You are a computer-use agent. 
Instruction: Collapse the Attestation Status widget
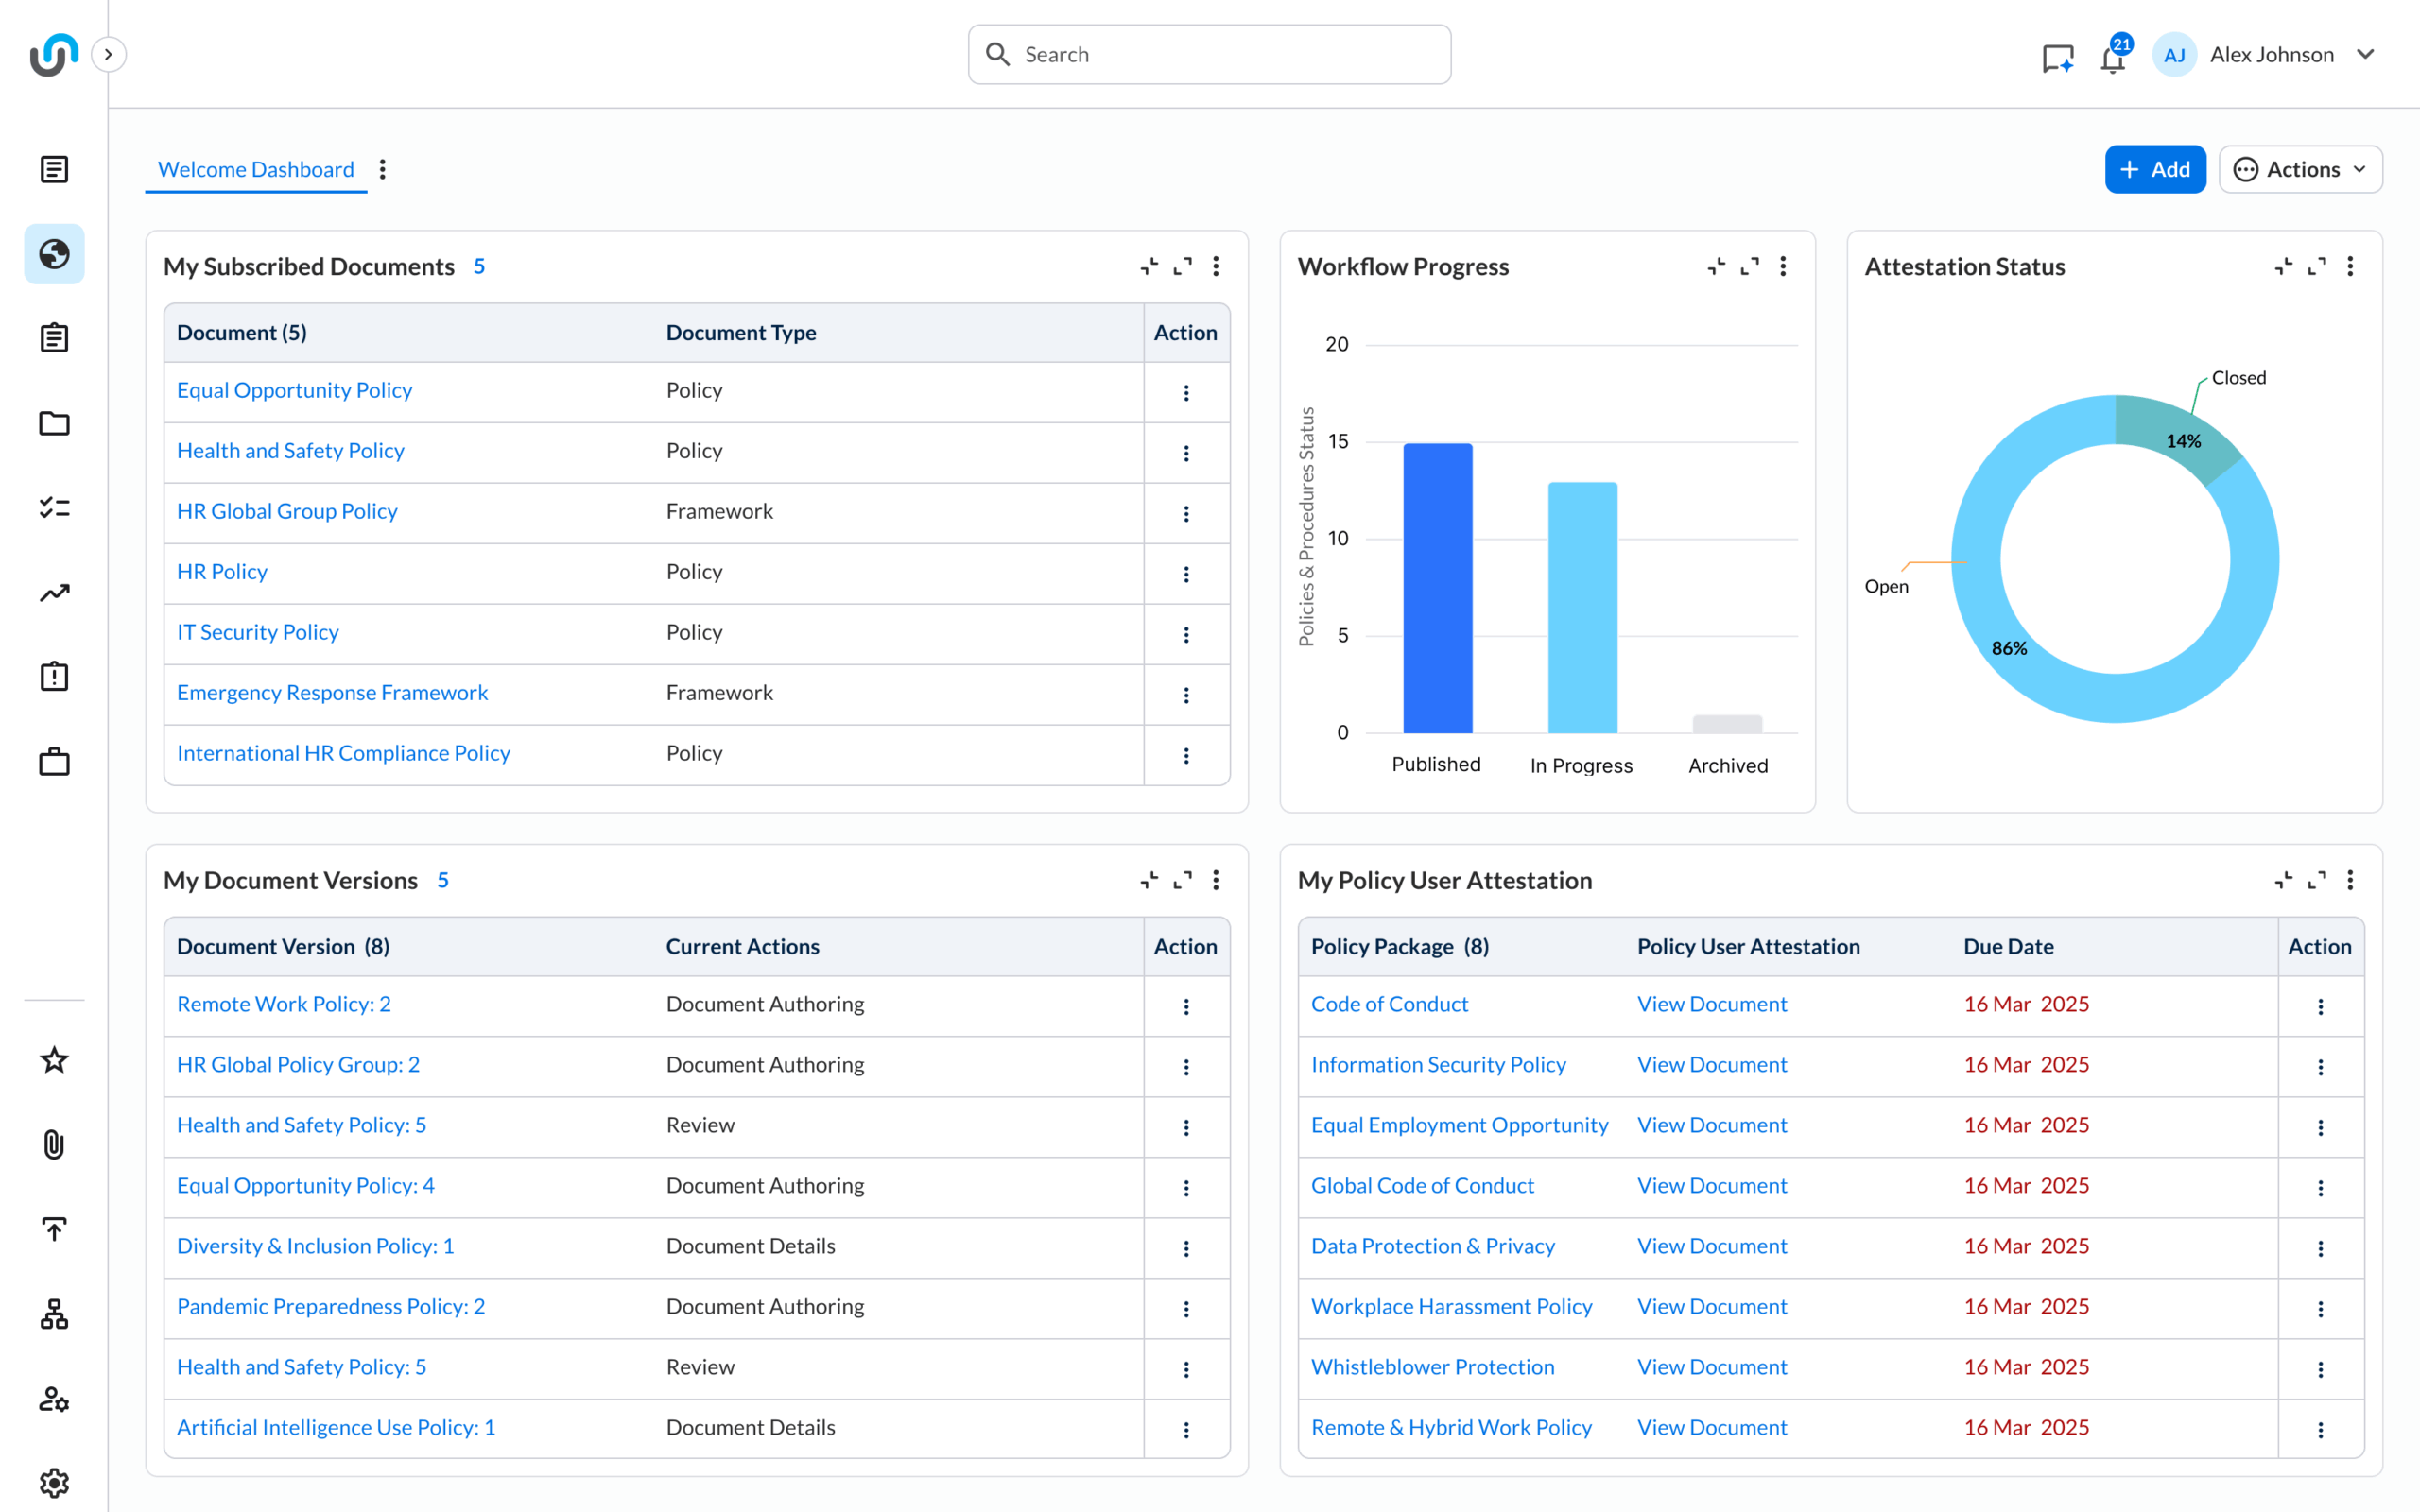[x=2284, y=266]
